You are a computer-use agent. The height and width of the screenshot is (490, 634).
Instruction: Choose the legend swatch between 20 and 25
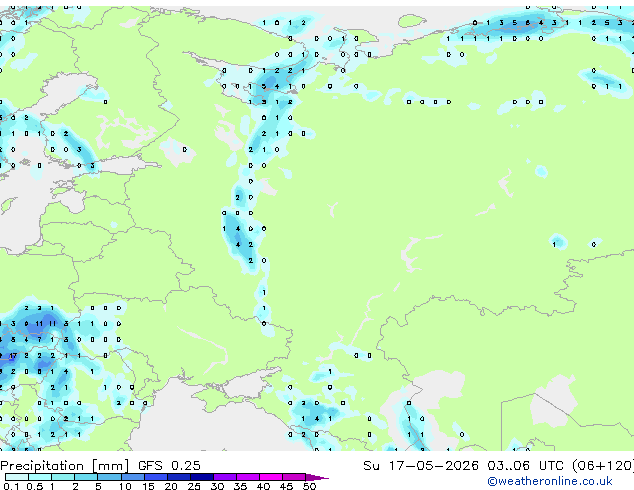click(178, 477)
